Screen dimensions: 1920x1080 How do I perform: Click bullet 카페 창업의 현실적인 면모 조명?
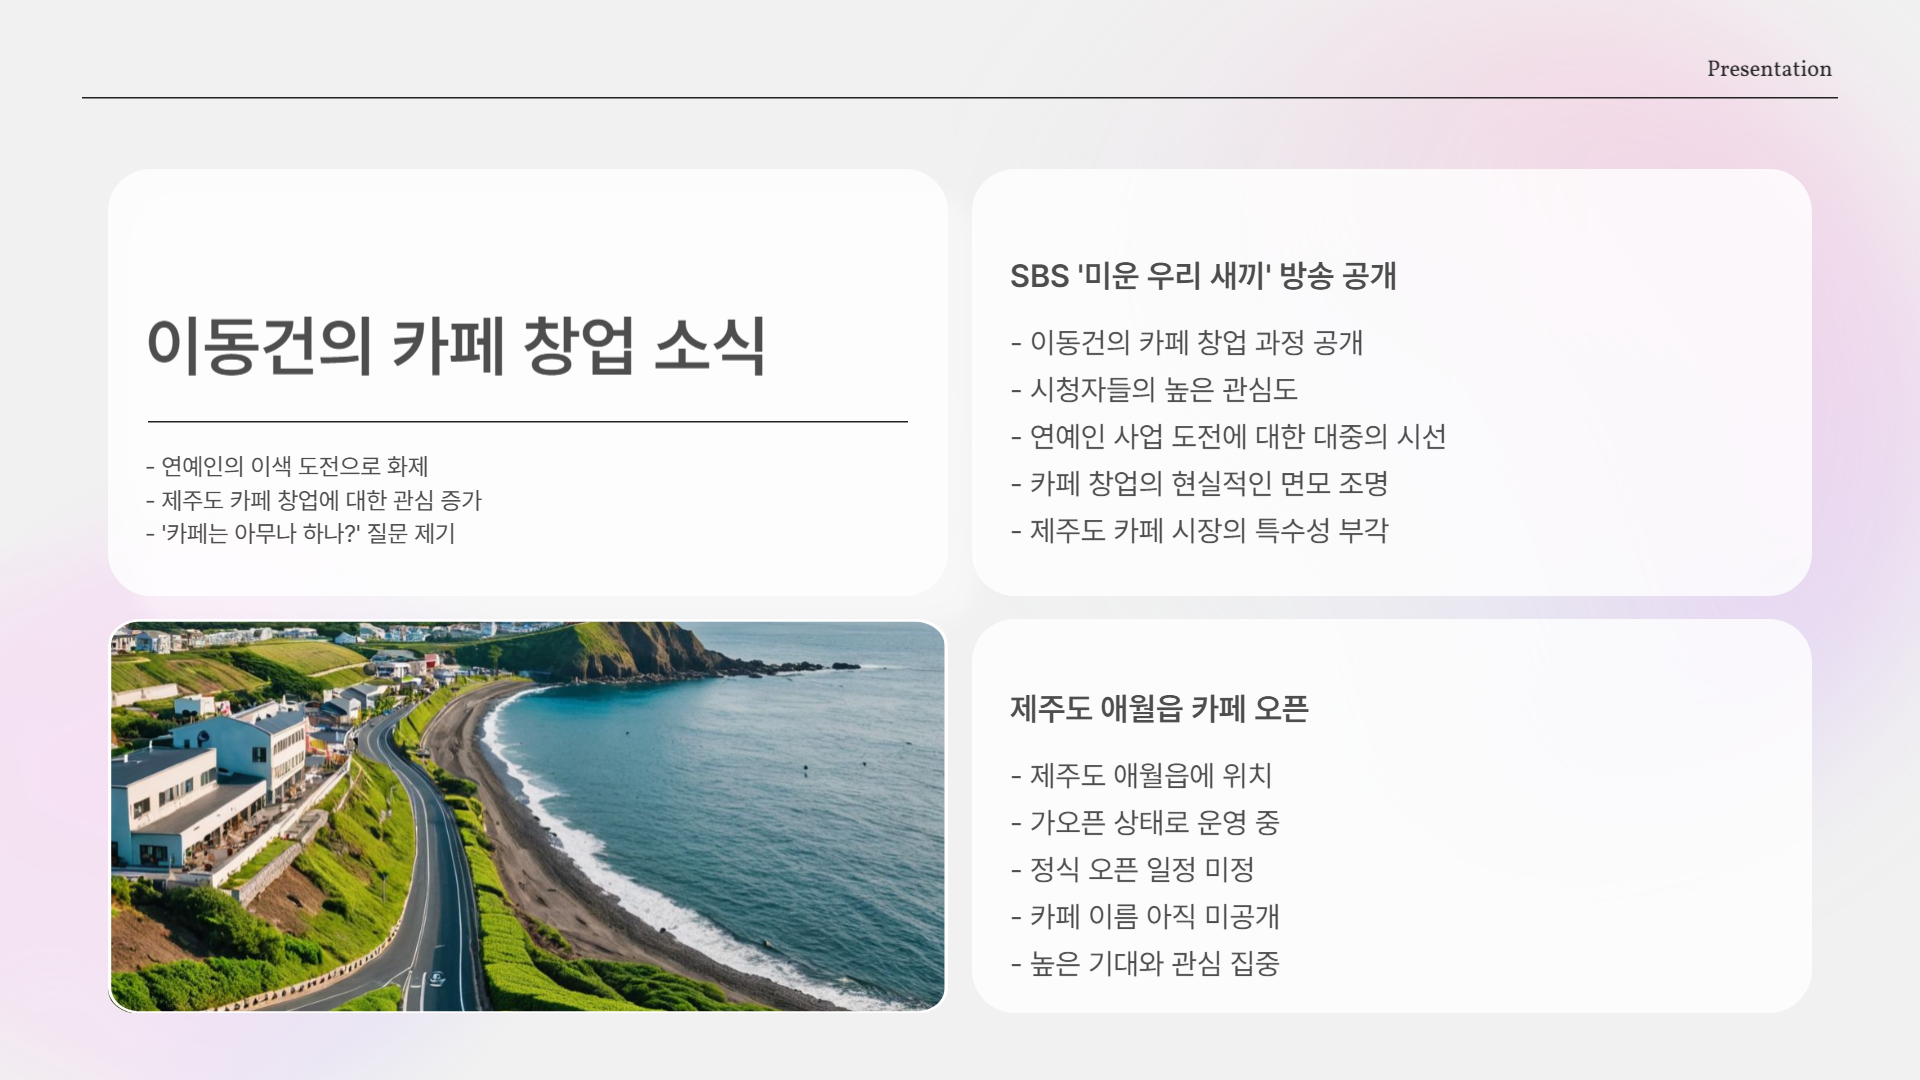point(1199,484)
